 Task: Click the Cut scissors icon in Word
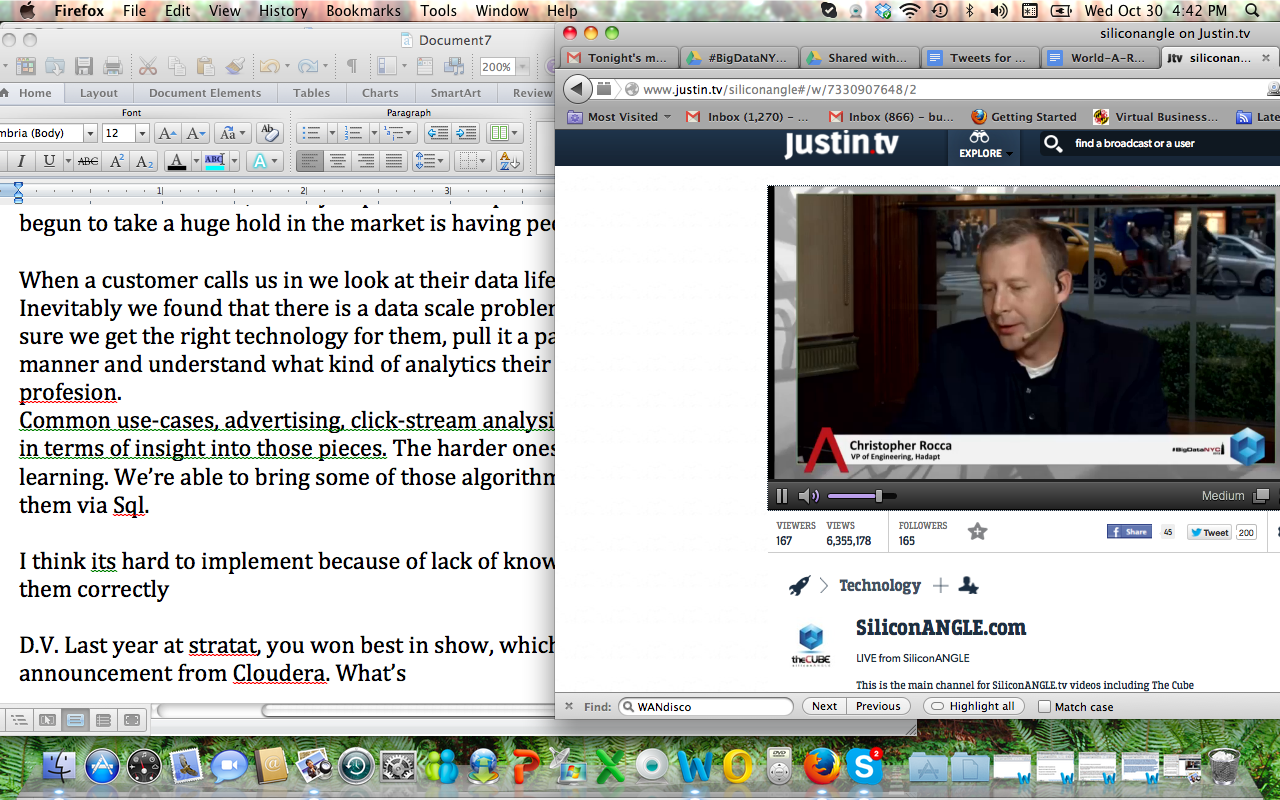(148, 67)
